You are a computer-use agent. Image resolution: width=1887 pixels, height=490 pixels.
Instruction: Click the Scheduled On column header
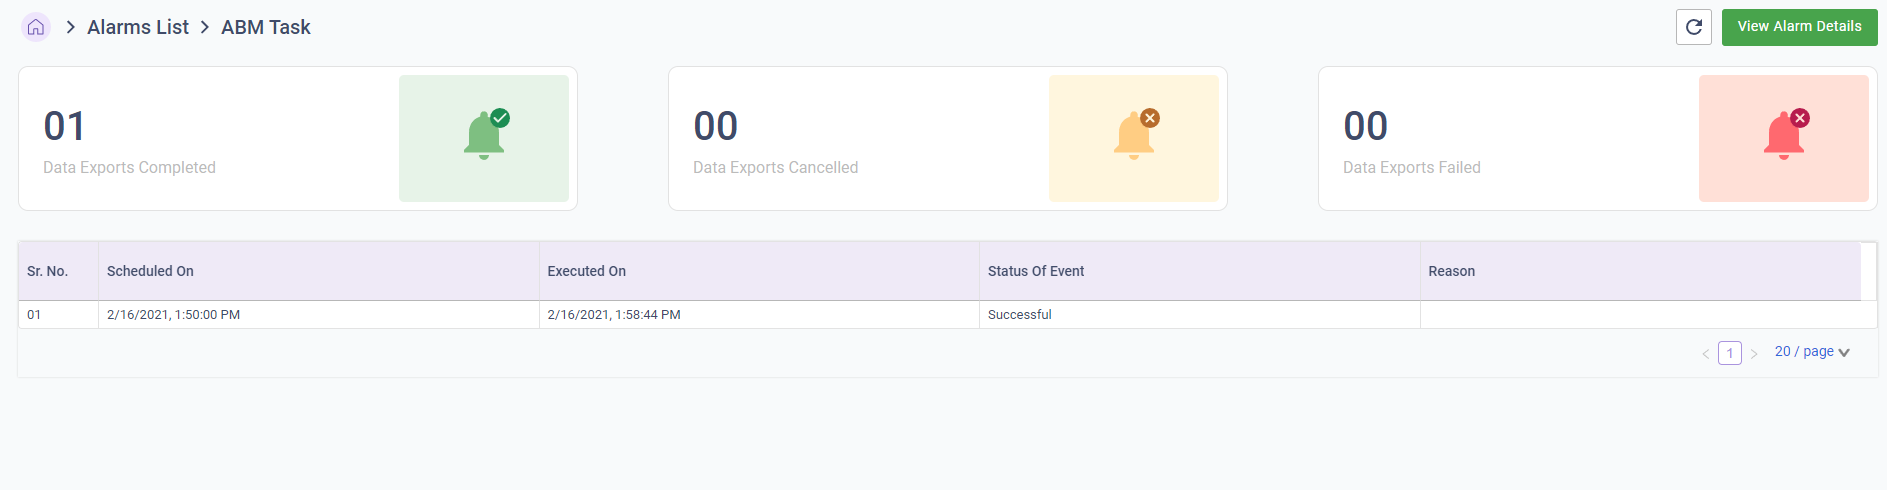(x=150, y=271)
